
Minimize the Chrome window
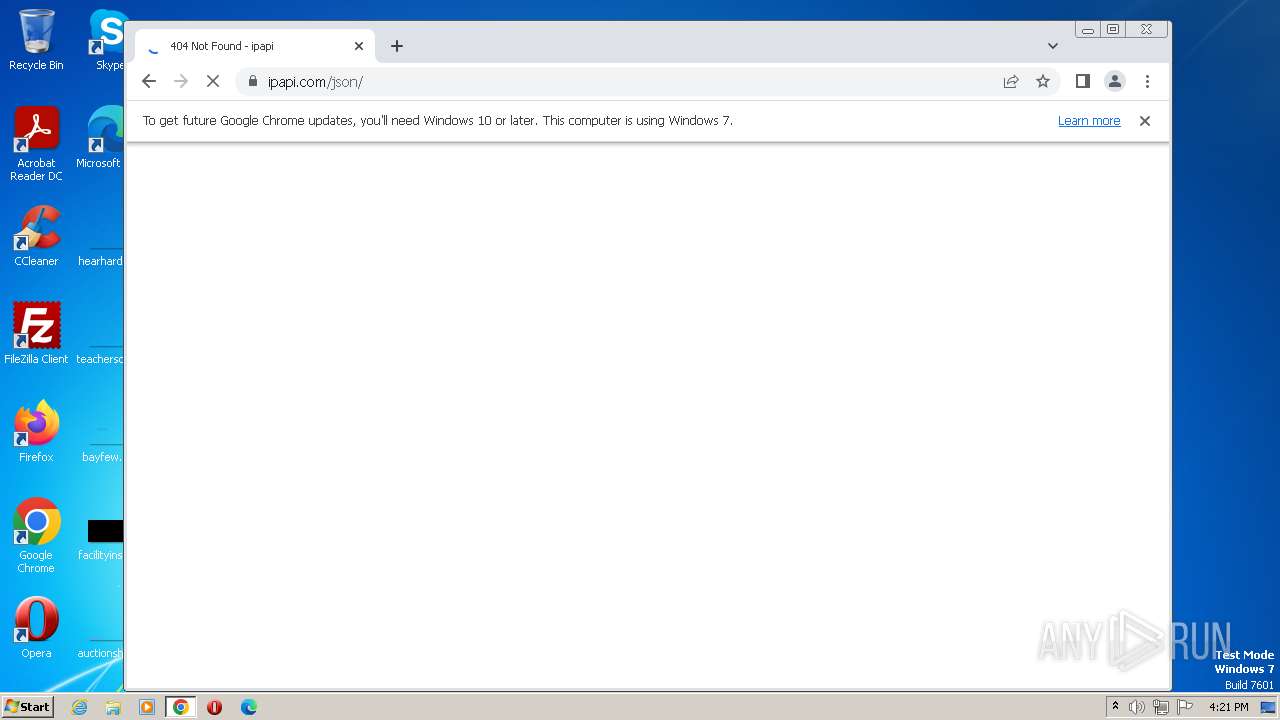pyautogui.click(x=1088, y=30)
